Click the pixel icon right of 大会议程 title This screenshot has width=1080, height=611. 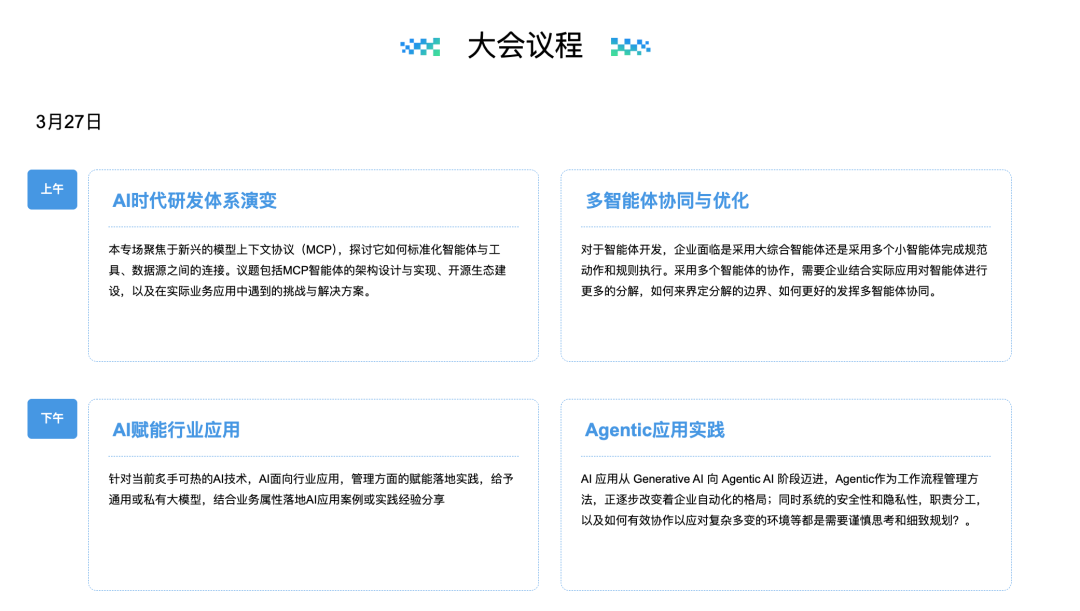click(632, 45)
